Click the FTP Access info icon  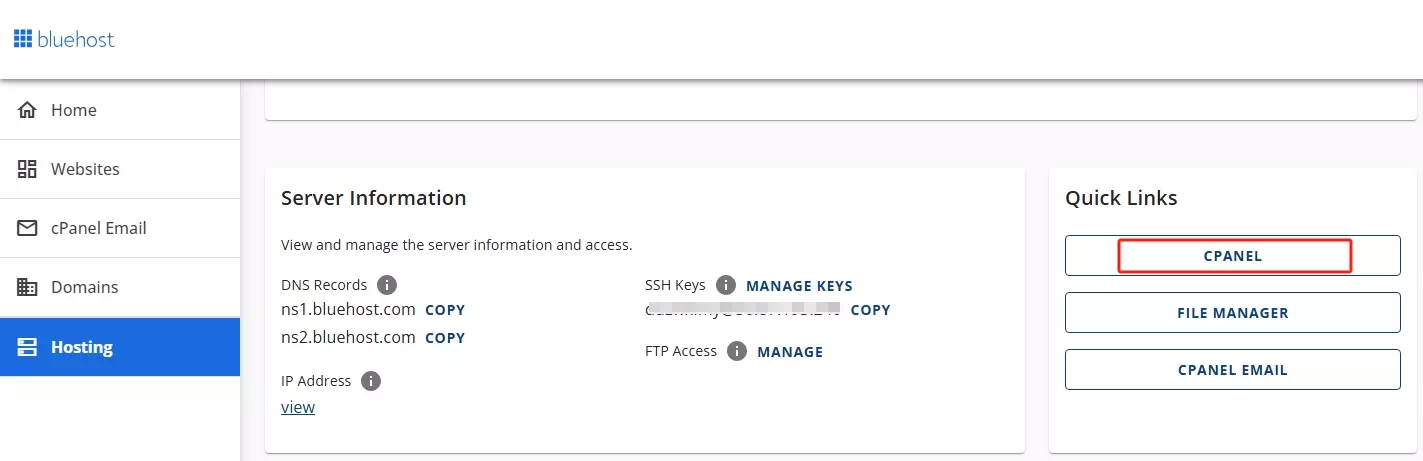(x=737, y=351)
